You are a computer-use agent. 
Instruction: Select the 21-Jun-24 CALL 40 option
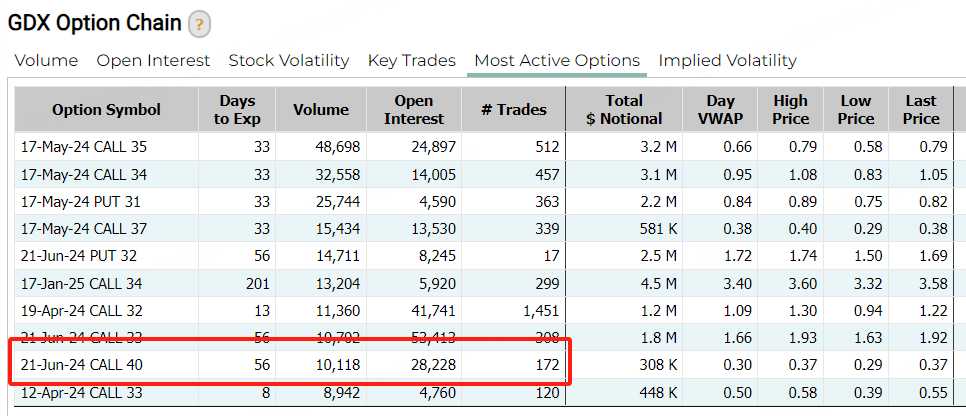click(81, 365)
